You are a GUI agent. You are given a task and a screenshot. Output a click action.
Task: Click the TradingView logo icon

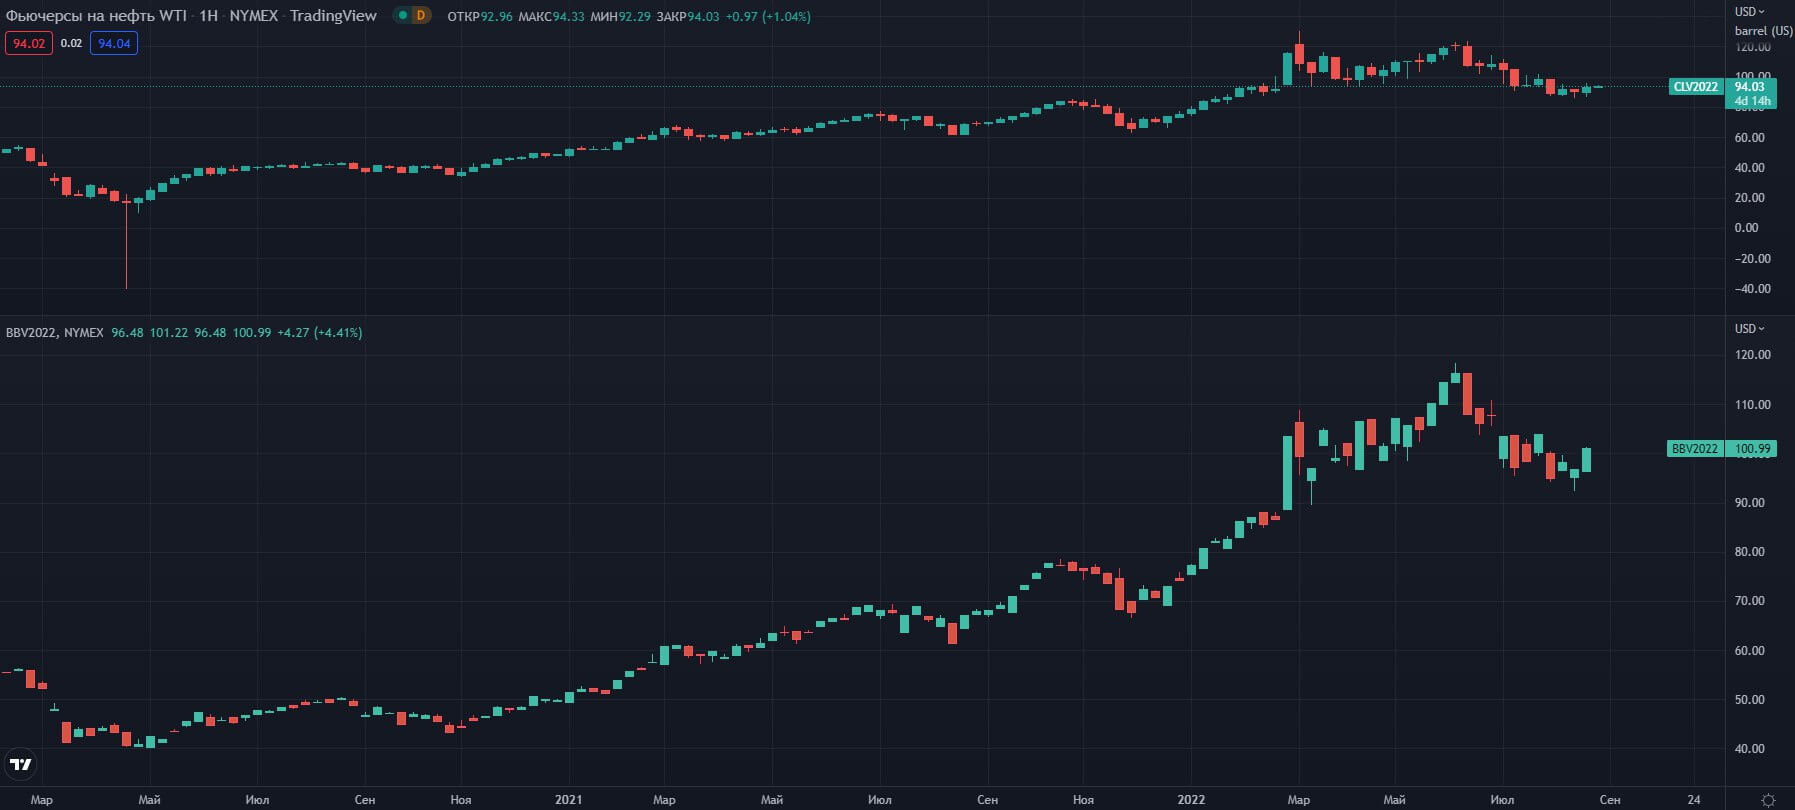point(20,765)
